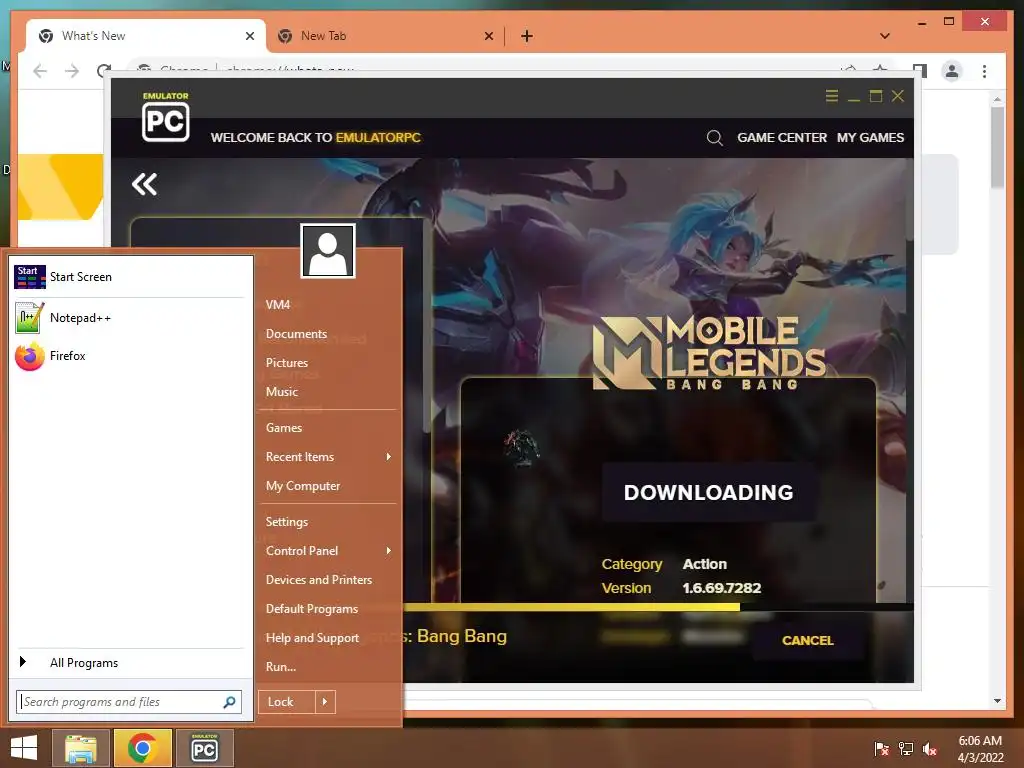Viewport: 1024px width, 768px height.
Task: Open Start Screen from the Start menu
Action: pyautogui.click(x=130, y=277)
